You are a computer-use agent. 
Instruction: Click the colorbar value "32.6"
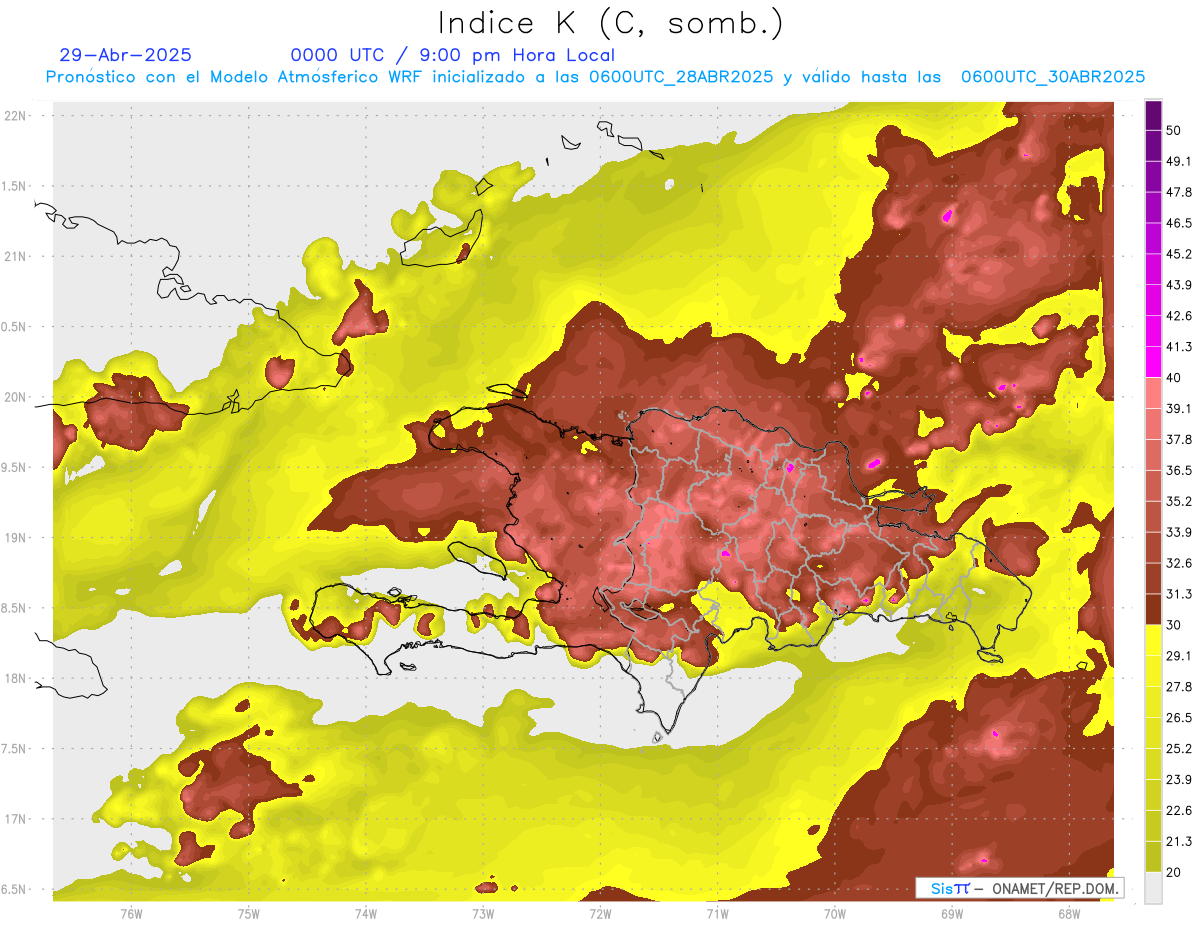point(1178,563)
